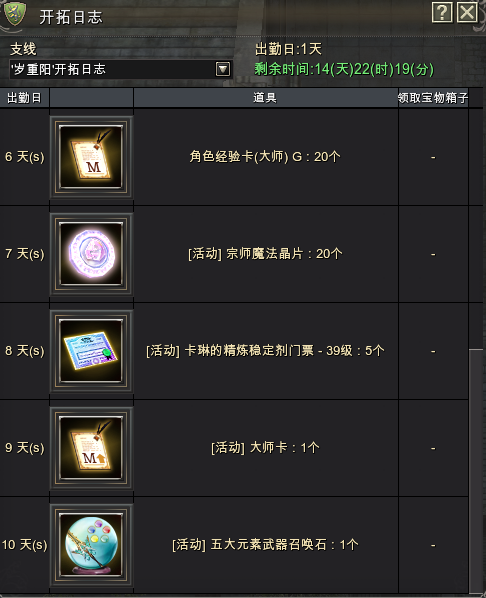Screen dimensions: 486x598
Task: Click the Character EXP Card (Master) G icon
Action: click(91, 156)
